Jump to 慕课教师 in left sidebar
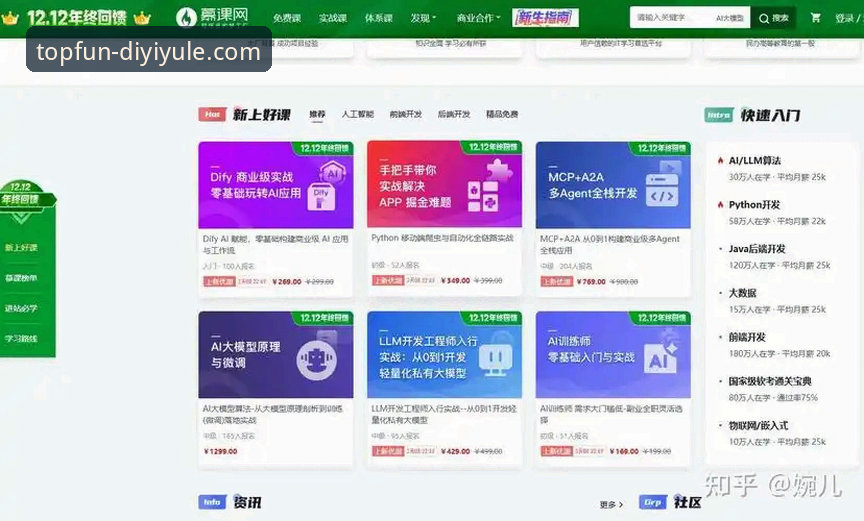 click(21, 278)
